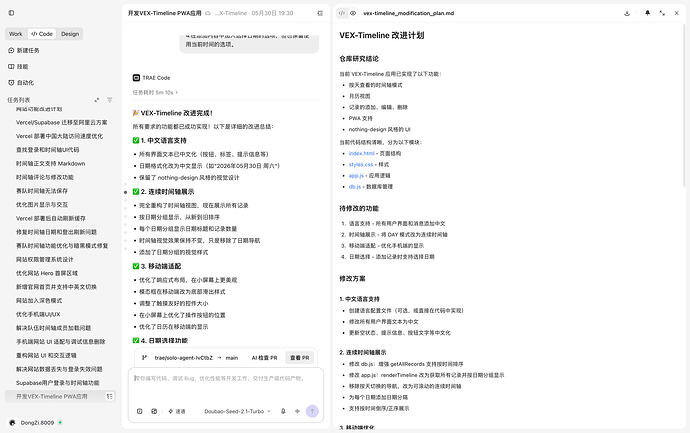Expand the document panel to fullscreen
690x433 pixels.
(x=662, y=13)
